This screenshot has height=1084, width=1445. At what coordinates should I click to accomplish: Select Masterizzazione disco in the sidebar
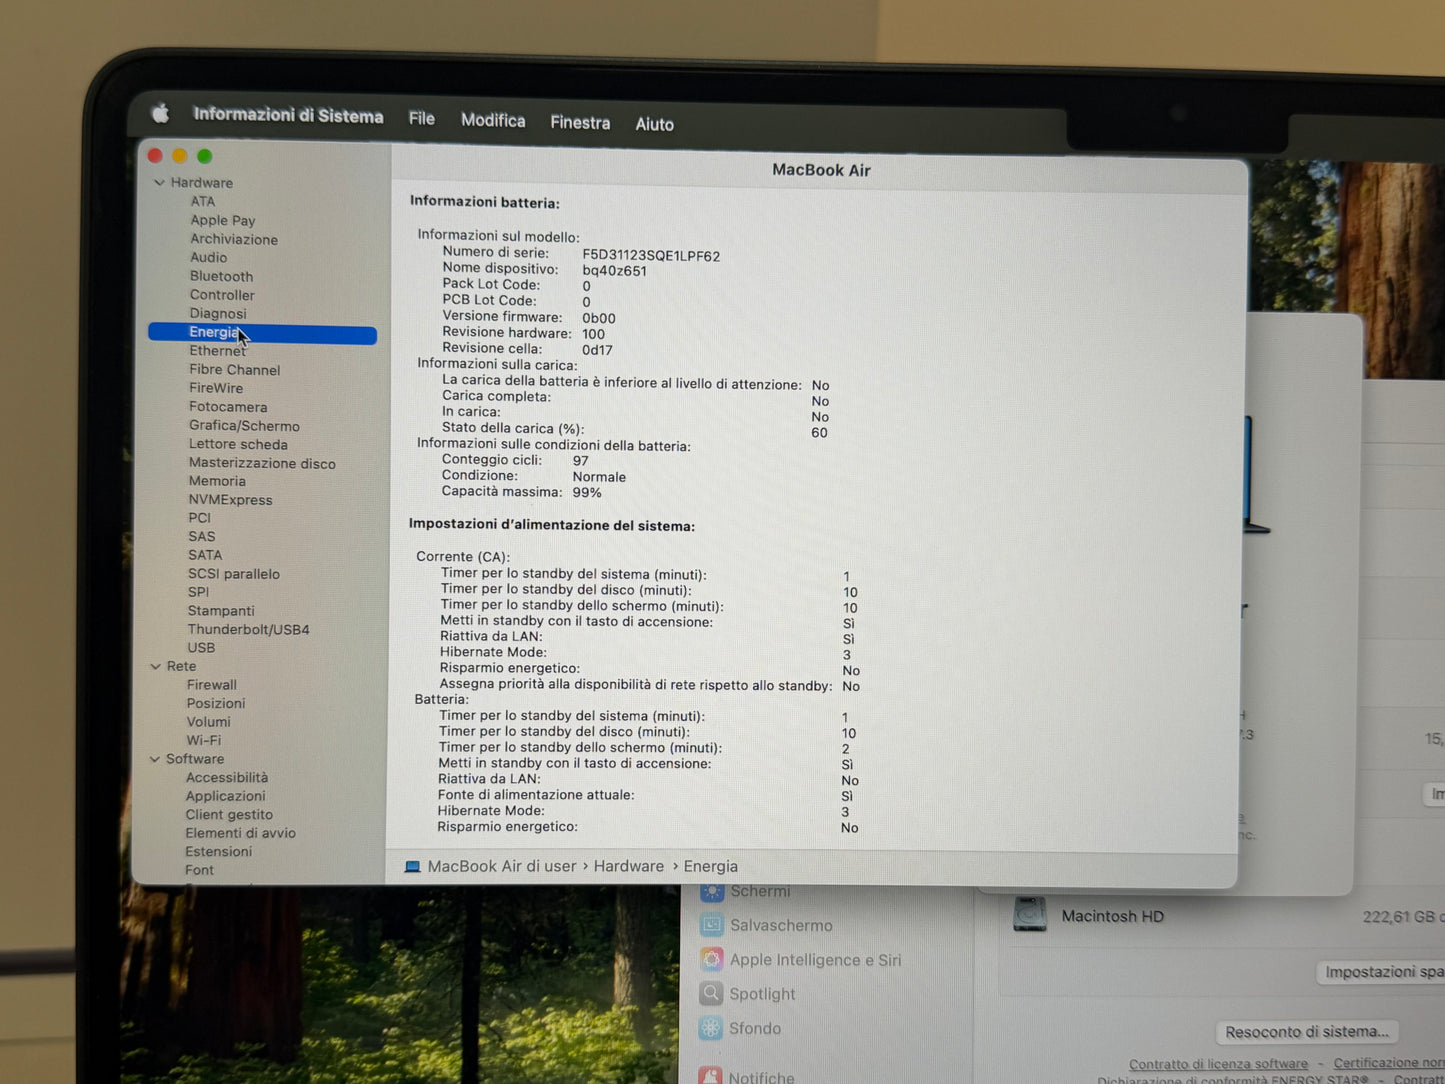tap(262, 463)
